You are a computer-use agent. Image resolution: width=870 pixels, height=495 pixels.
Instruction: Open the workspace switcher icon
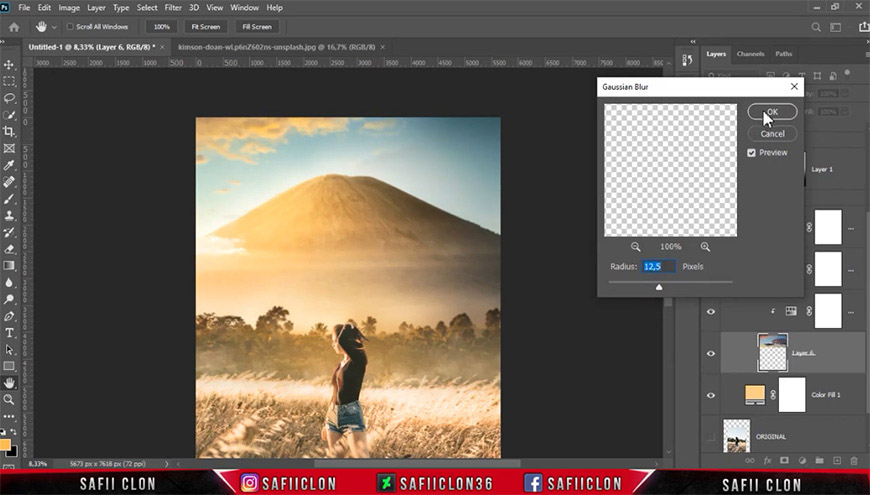[835, 27]
